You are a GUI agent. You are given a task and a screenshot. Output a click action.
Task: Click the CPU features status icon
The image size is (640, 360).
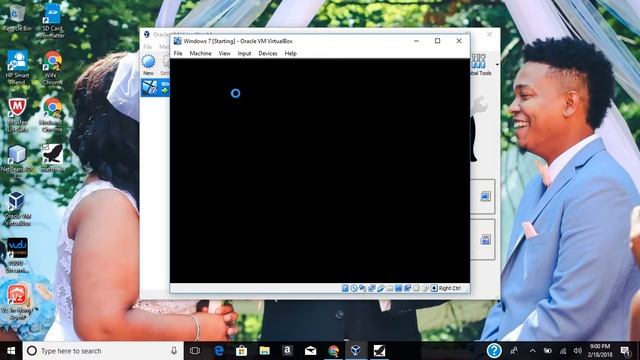coord(416,288)
